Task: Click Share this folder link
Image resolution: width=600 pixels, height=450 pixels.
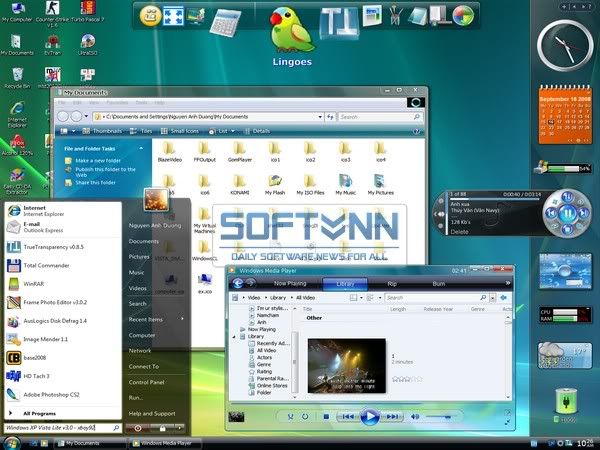Action: coord(95,183)
